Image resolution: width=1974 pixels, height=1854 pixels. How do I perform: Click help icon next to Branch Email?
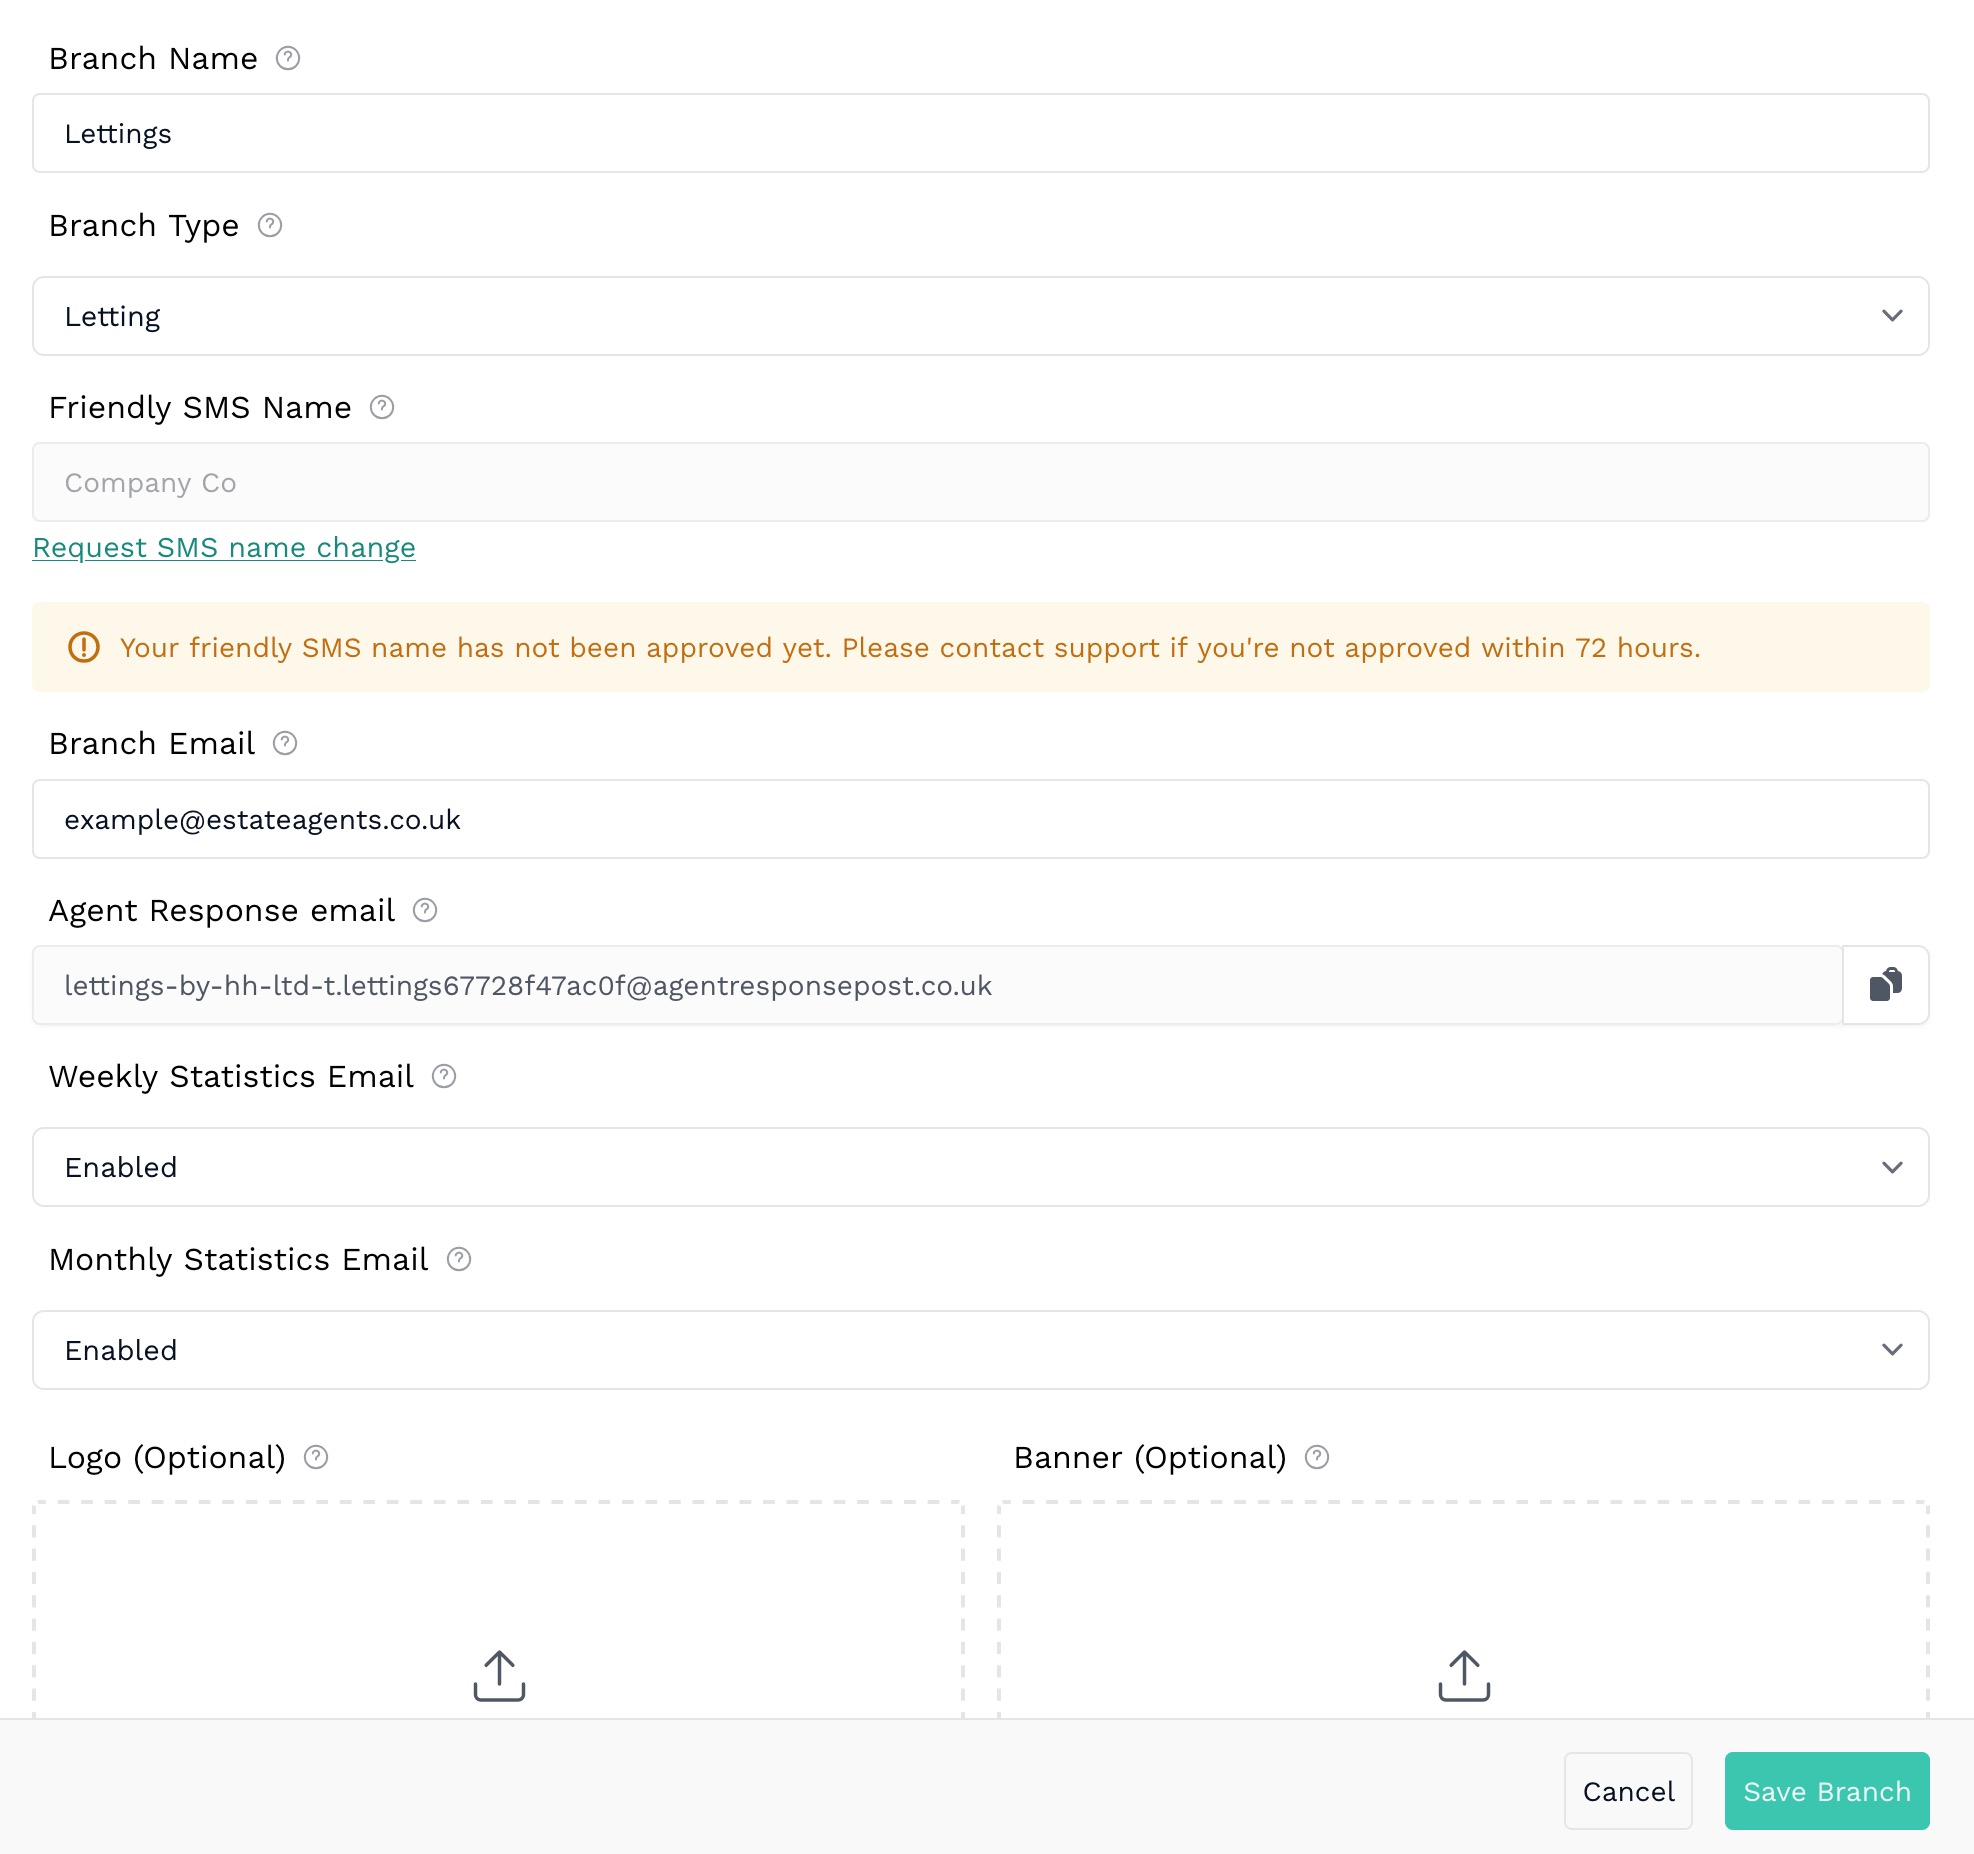[285, 743]
